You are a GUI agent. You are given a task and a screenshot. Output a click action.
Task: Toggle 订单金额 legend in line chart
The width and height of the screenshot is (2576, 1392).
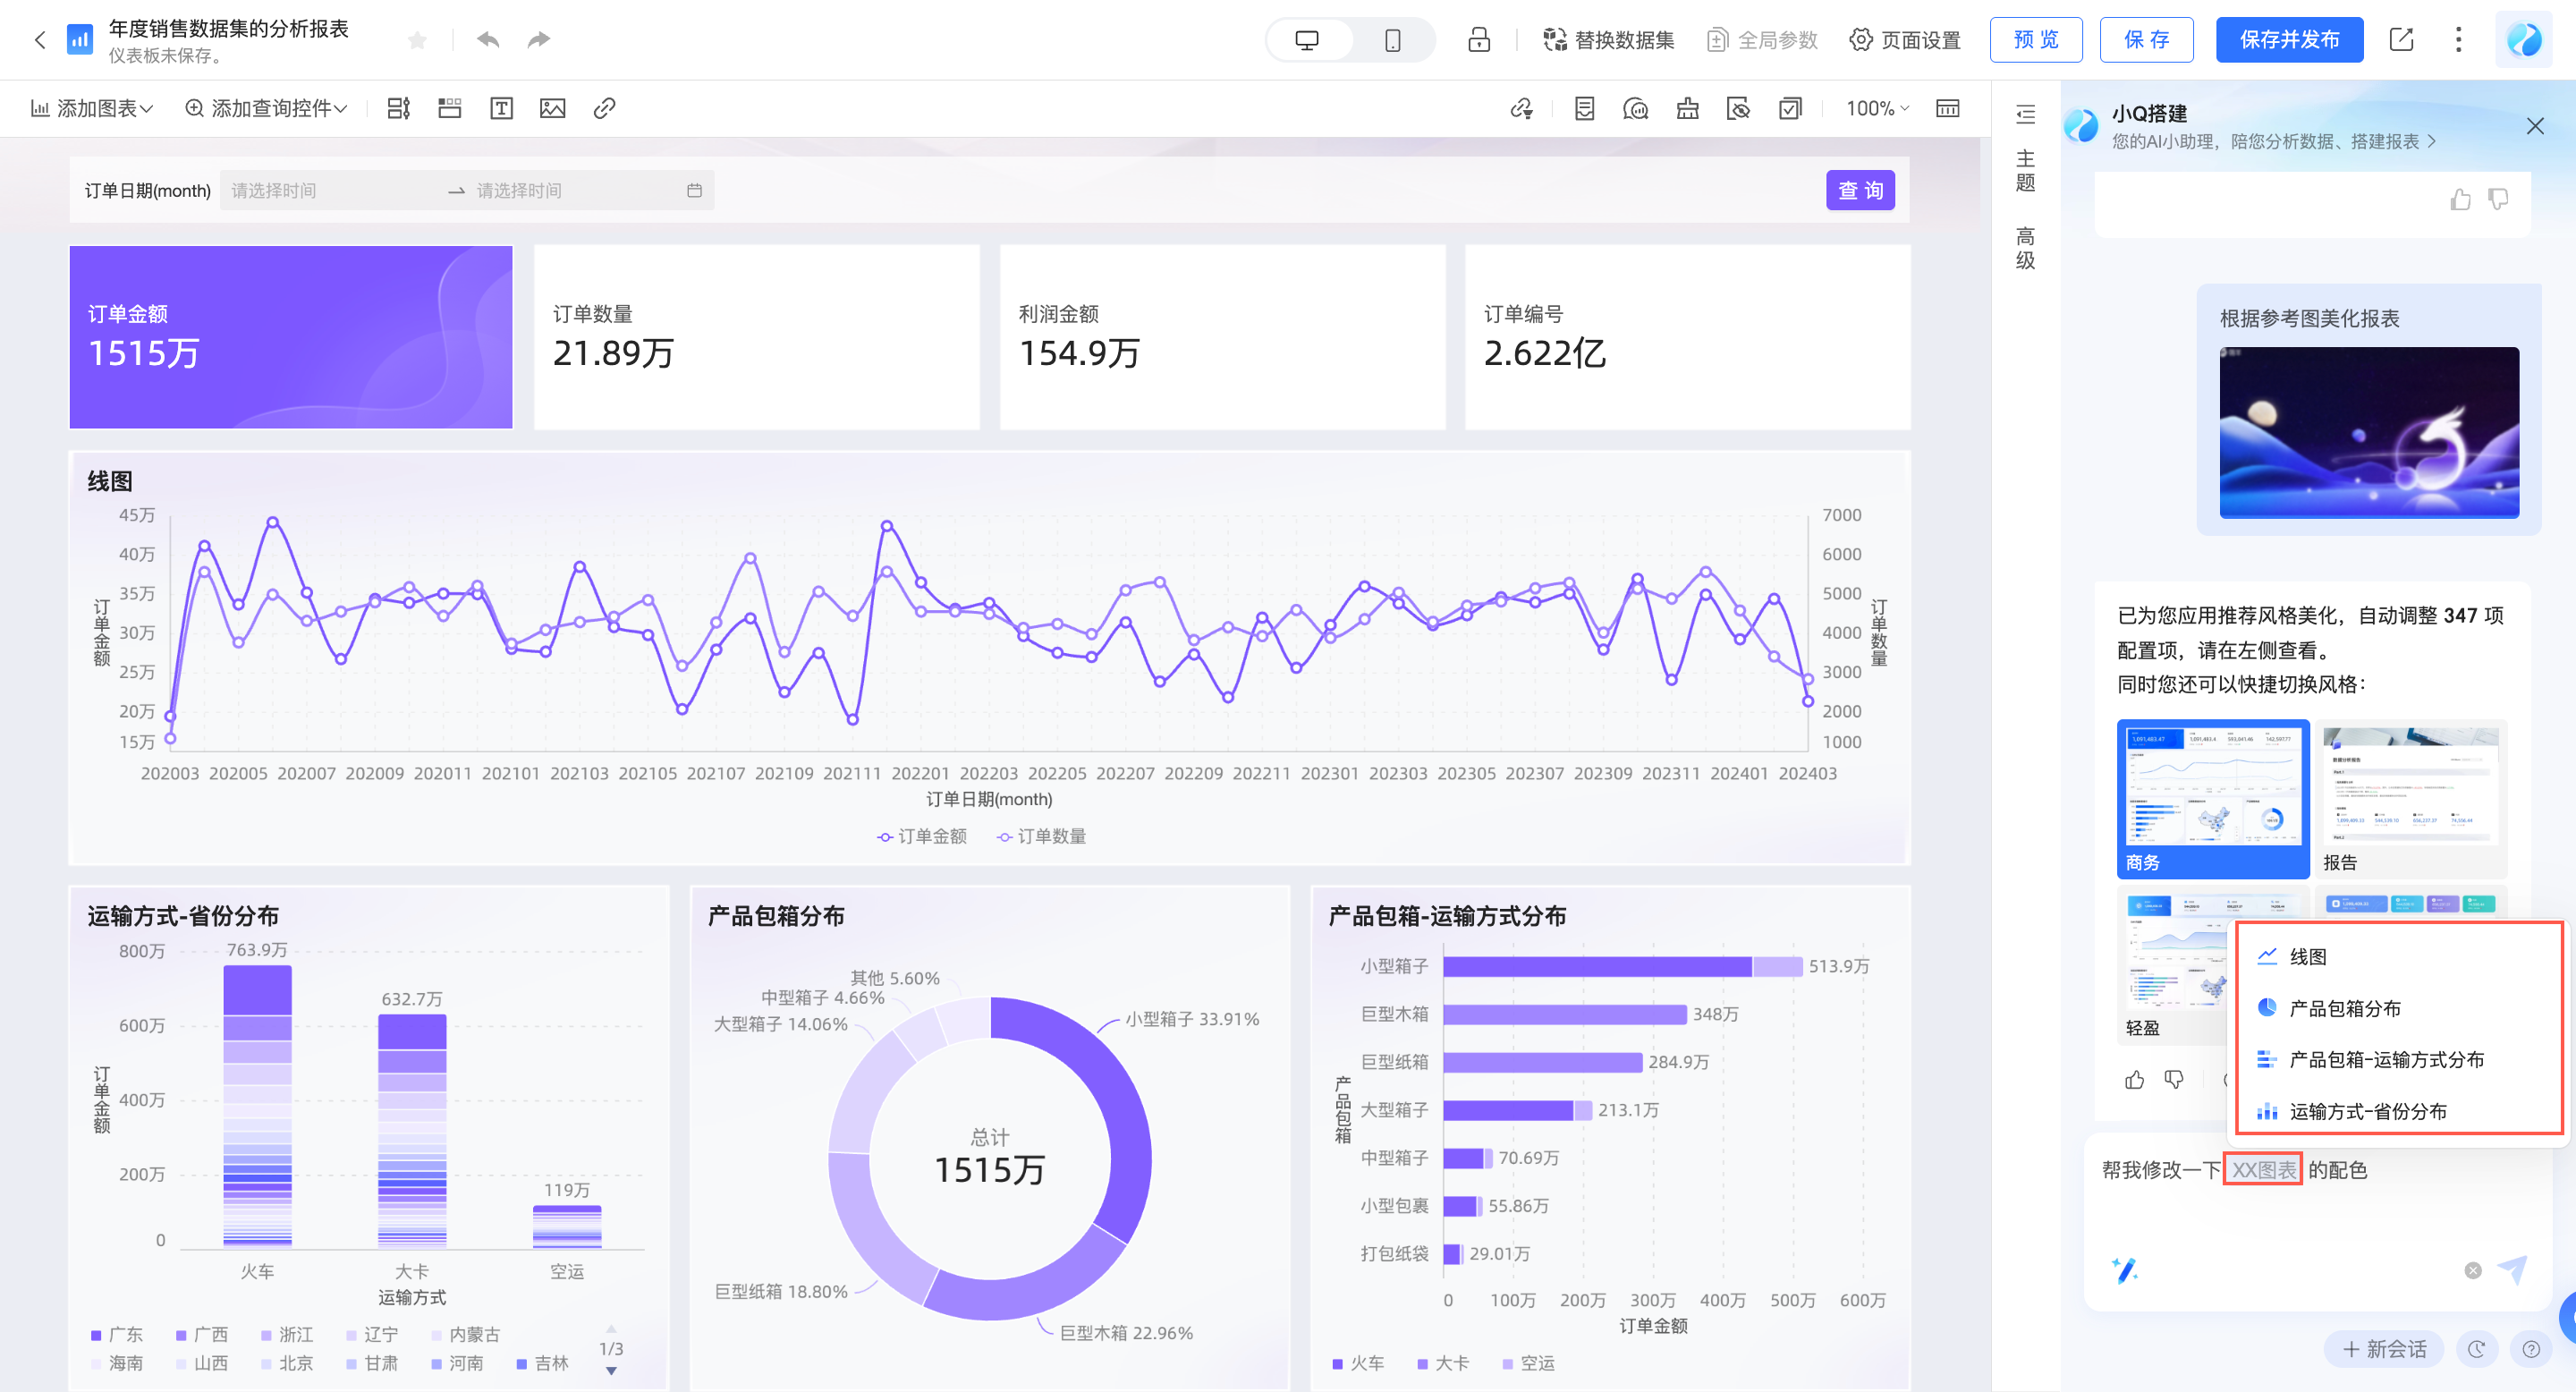[921, 836]
